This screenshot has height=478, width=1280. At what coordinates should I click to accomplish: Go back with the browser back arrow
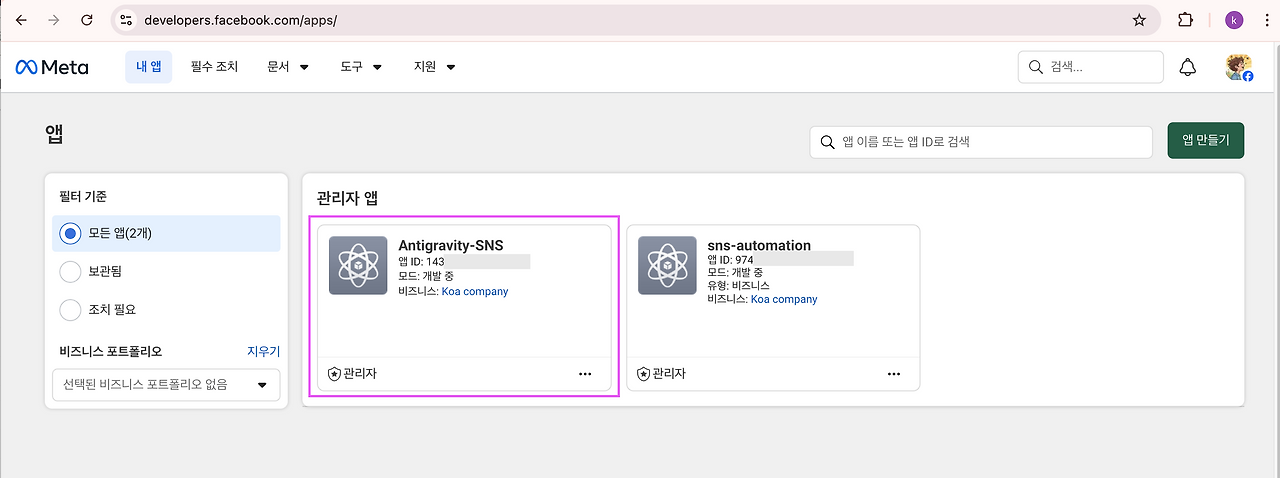(21, 20)
